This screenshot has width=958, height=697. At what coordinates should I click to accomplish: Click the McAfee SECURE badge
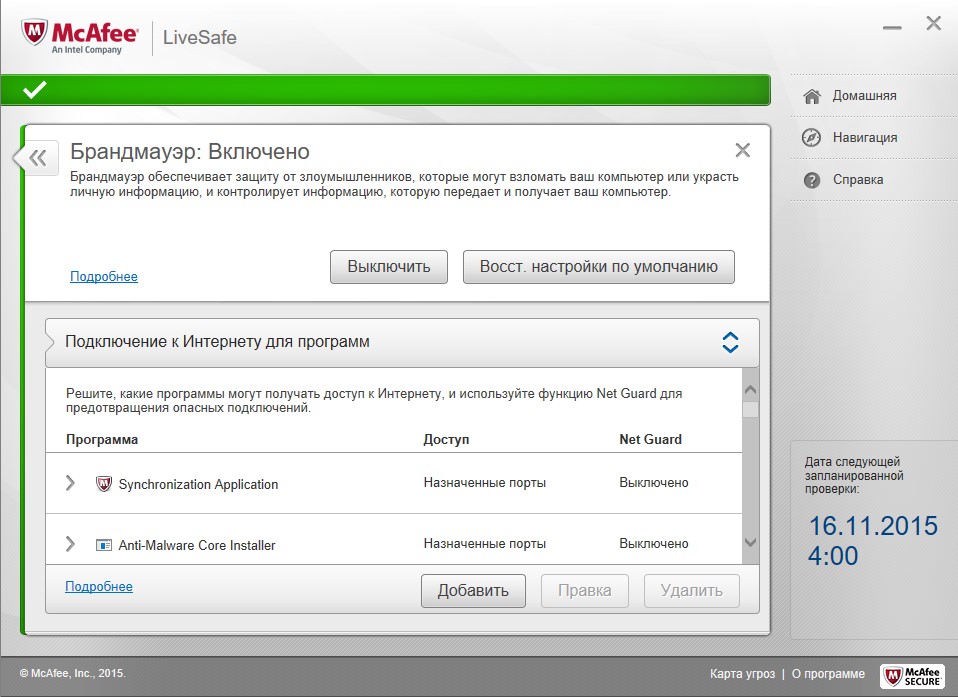point(912,676)
